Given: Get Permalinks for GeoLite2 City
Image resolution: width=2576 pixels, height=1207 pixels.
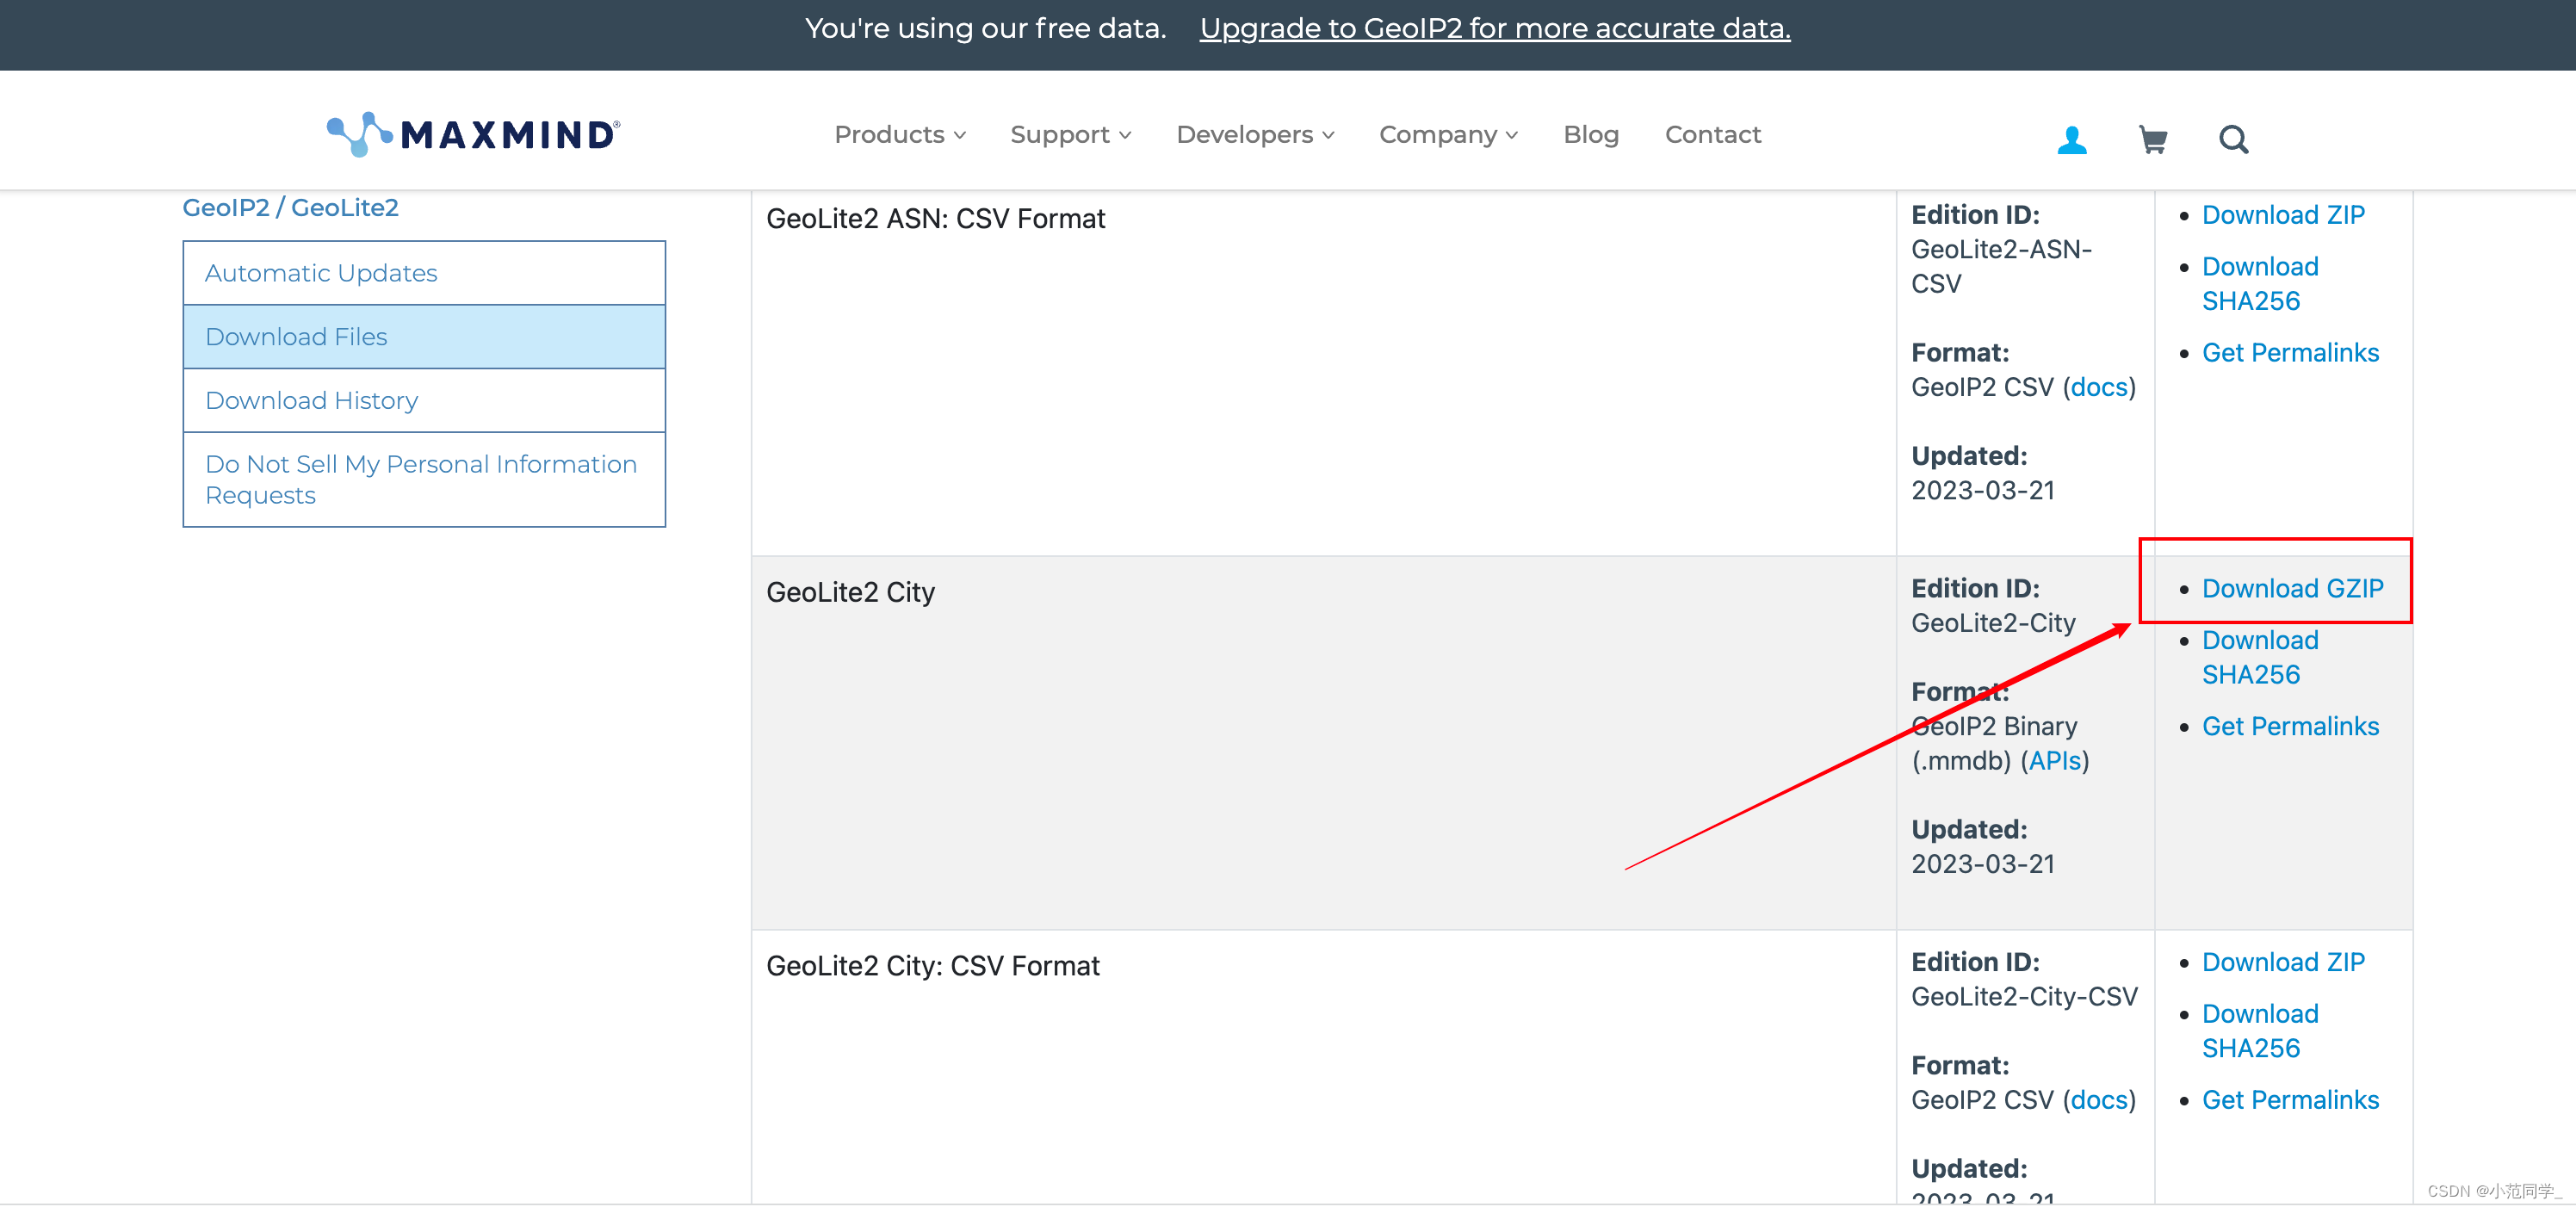Looking at the screenshot, I should [2289, 726].
